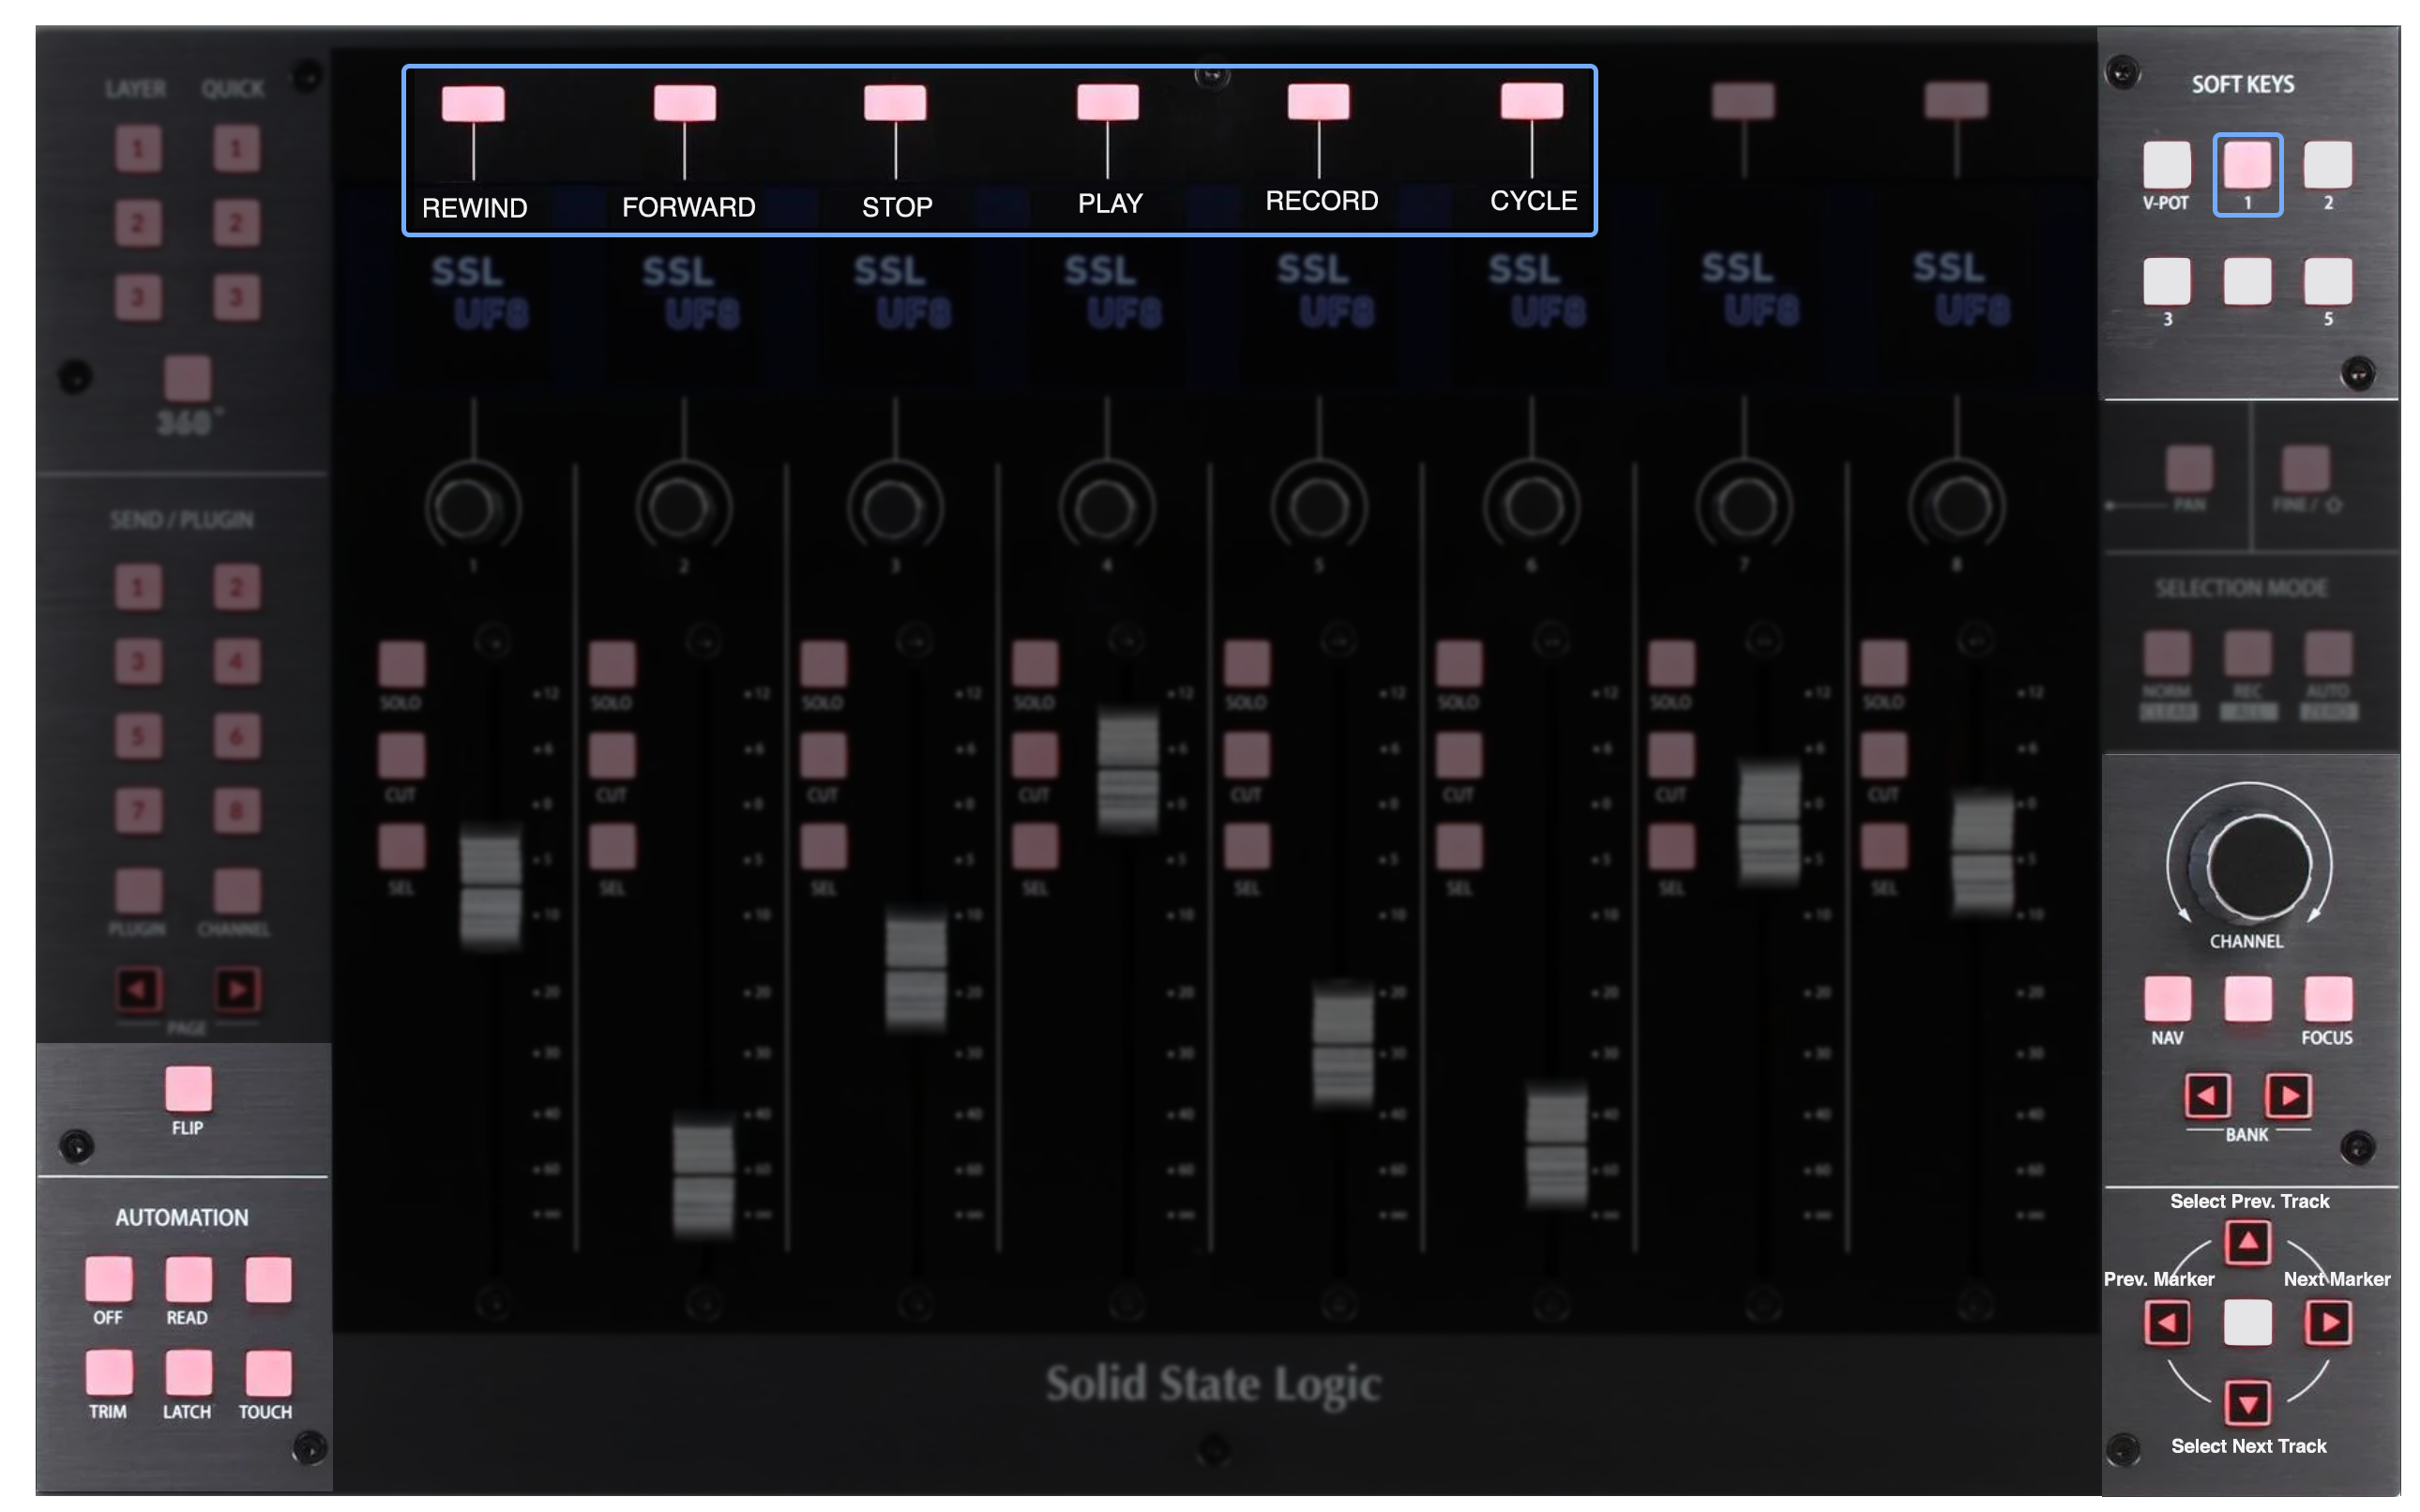Arm the RECORD soft key button
The image size is (2420, 1512).
(x=1318, y=101)
